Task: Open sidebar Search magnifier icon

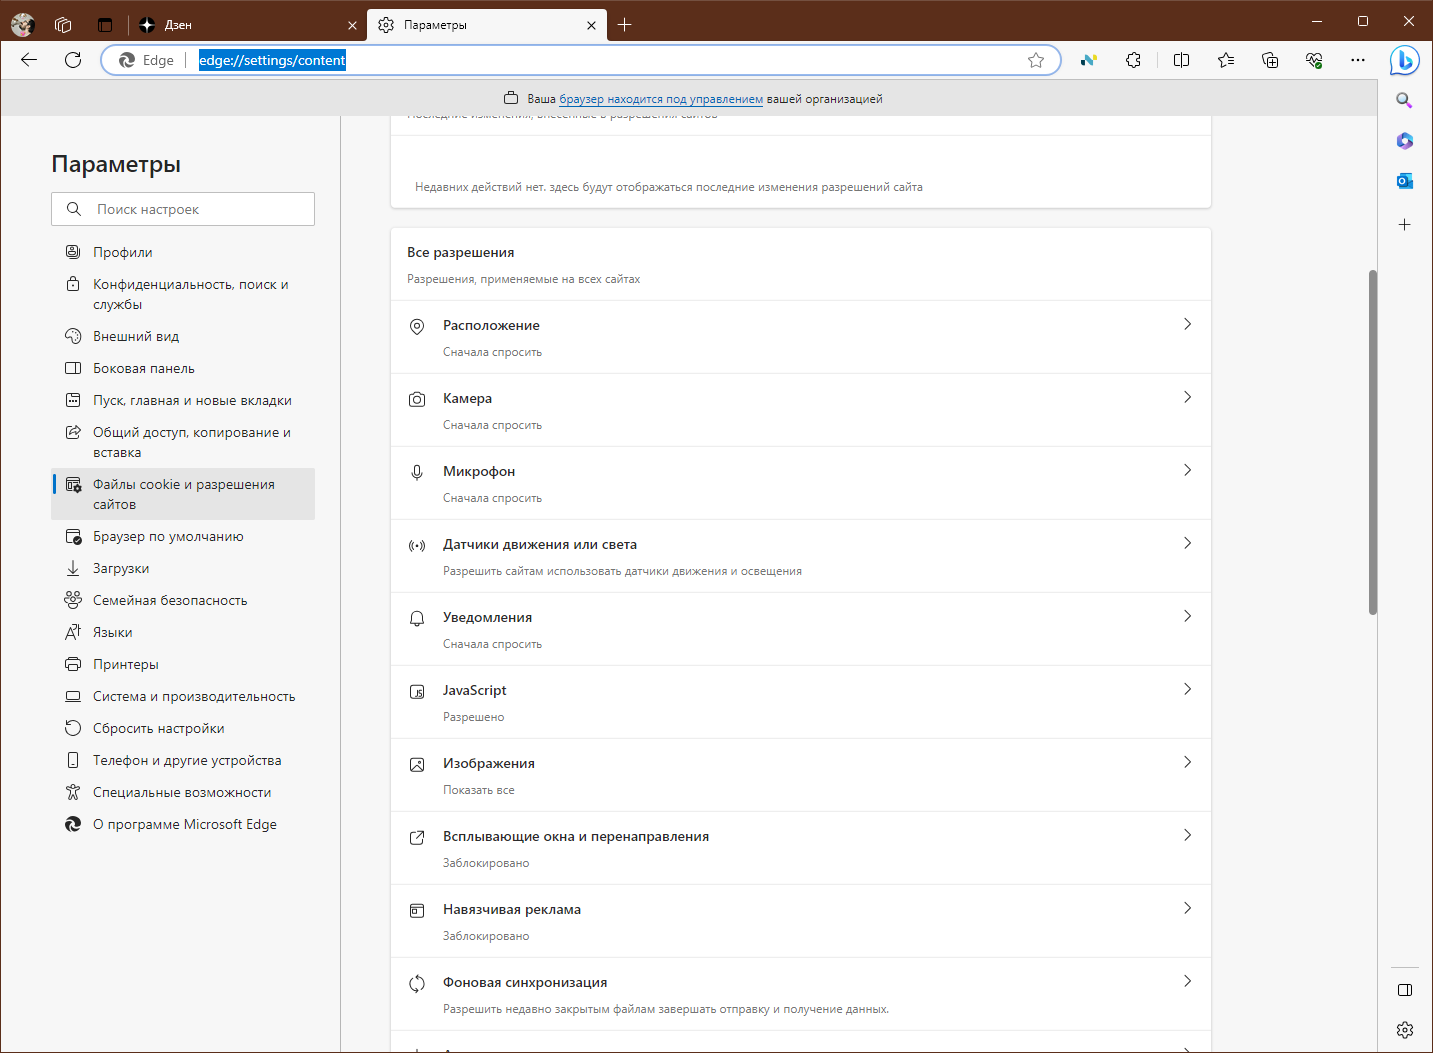Action: tap(1404, 100)
